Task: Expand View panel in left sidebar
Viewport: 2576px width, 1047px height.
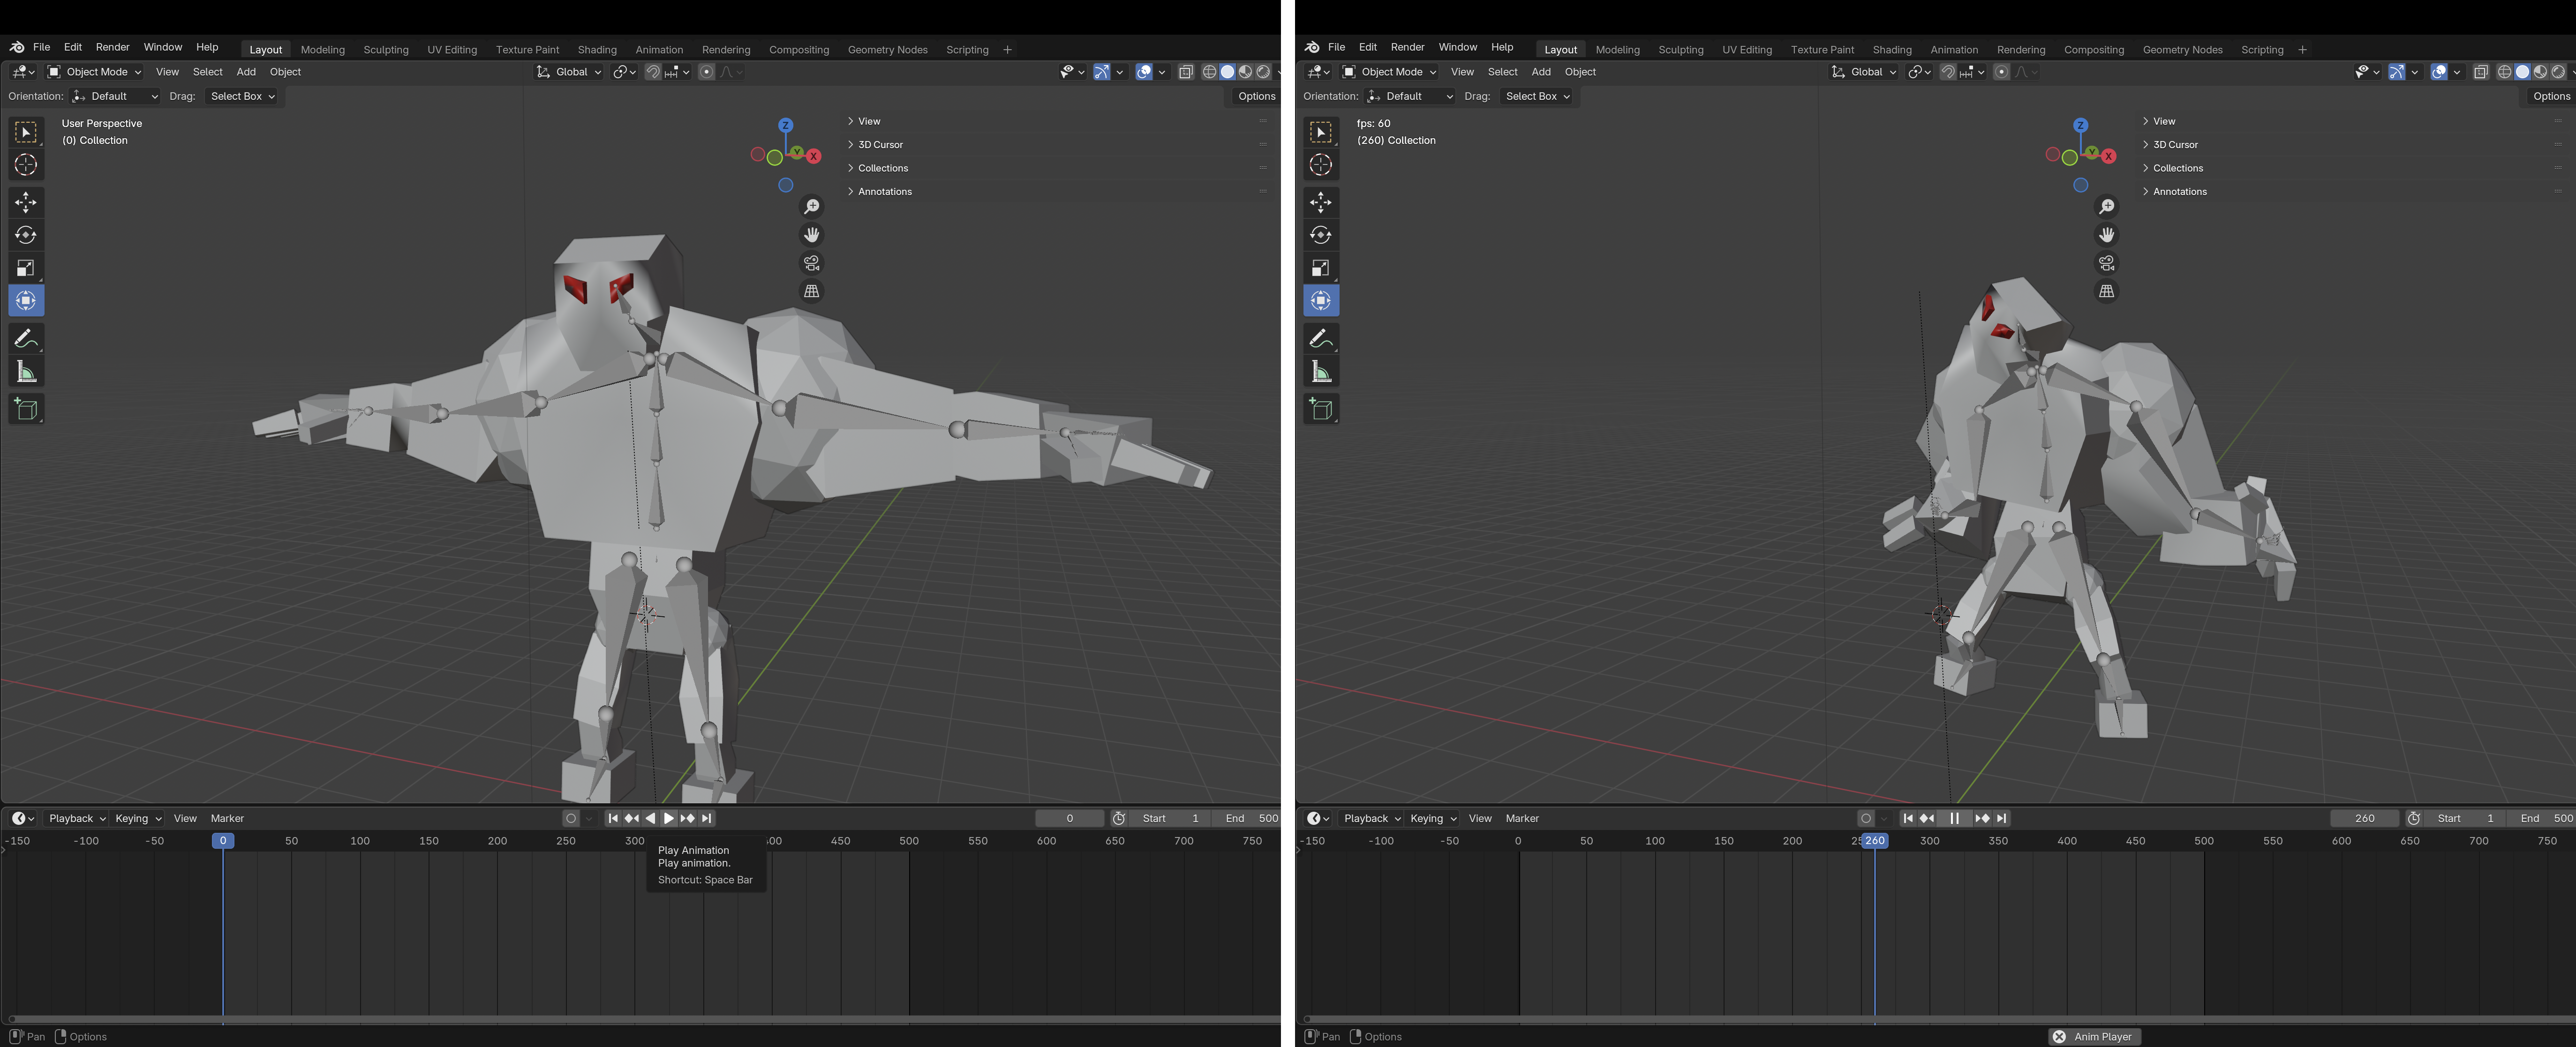Action: 869,121
